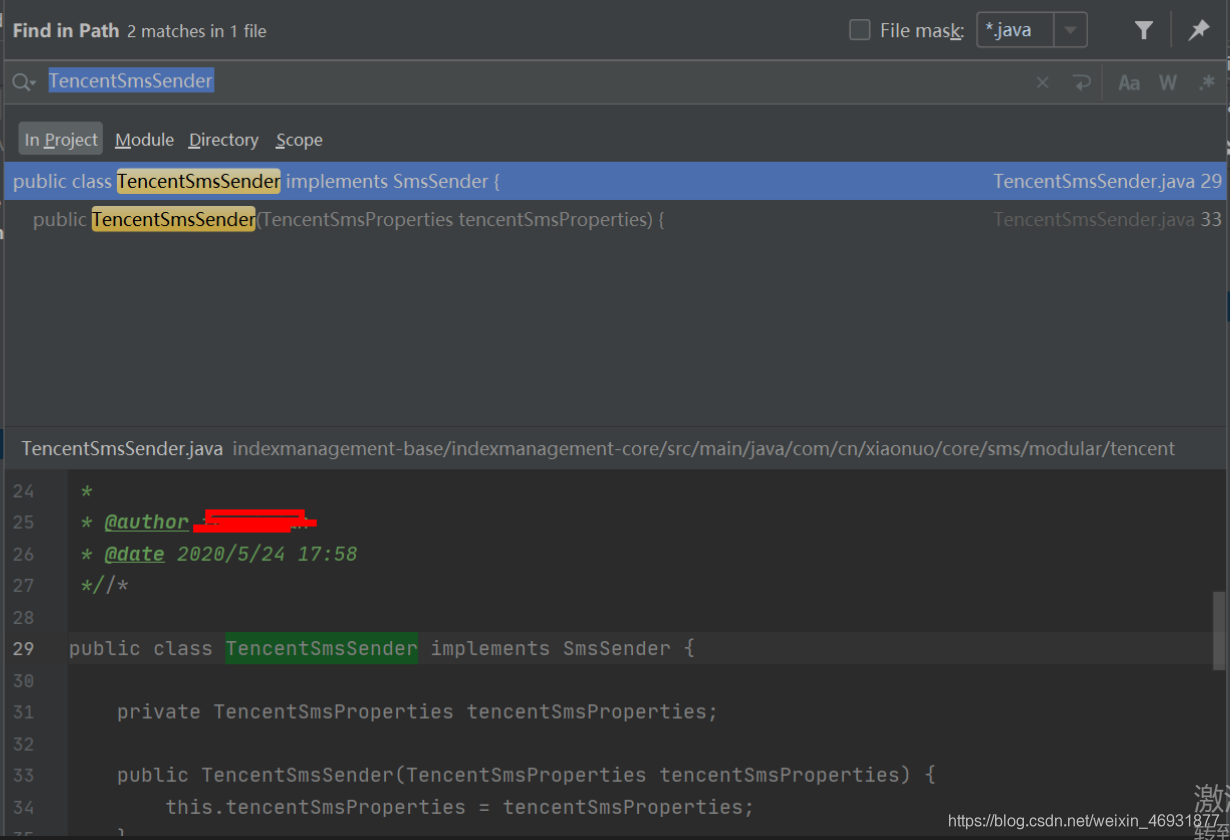
Task: Open the filter search results icon
Action: click(x=1144, y=30)
